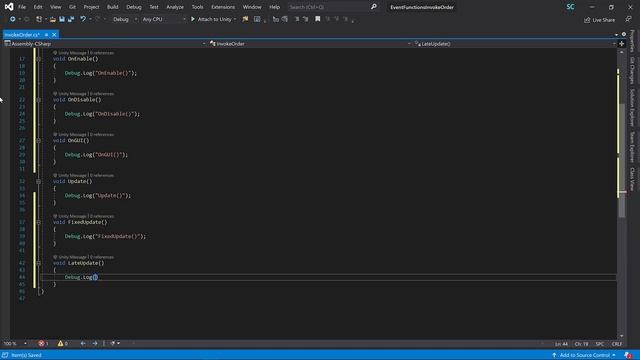640x360 pixels.
Task: Click the feedback icon beside Live Share
Action: (x=628, y=20)
